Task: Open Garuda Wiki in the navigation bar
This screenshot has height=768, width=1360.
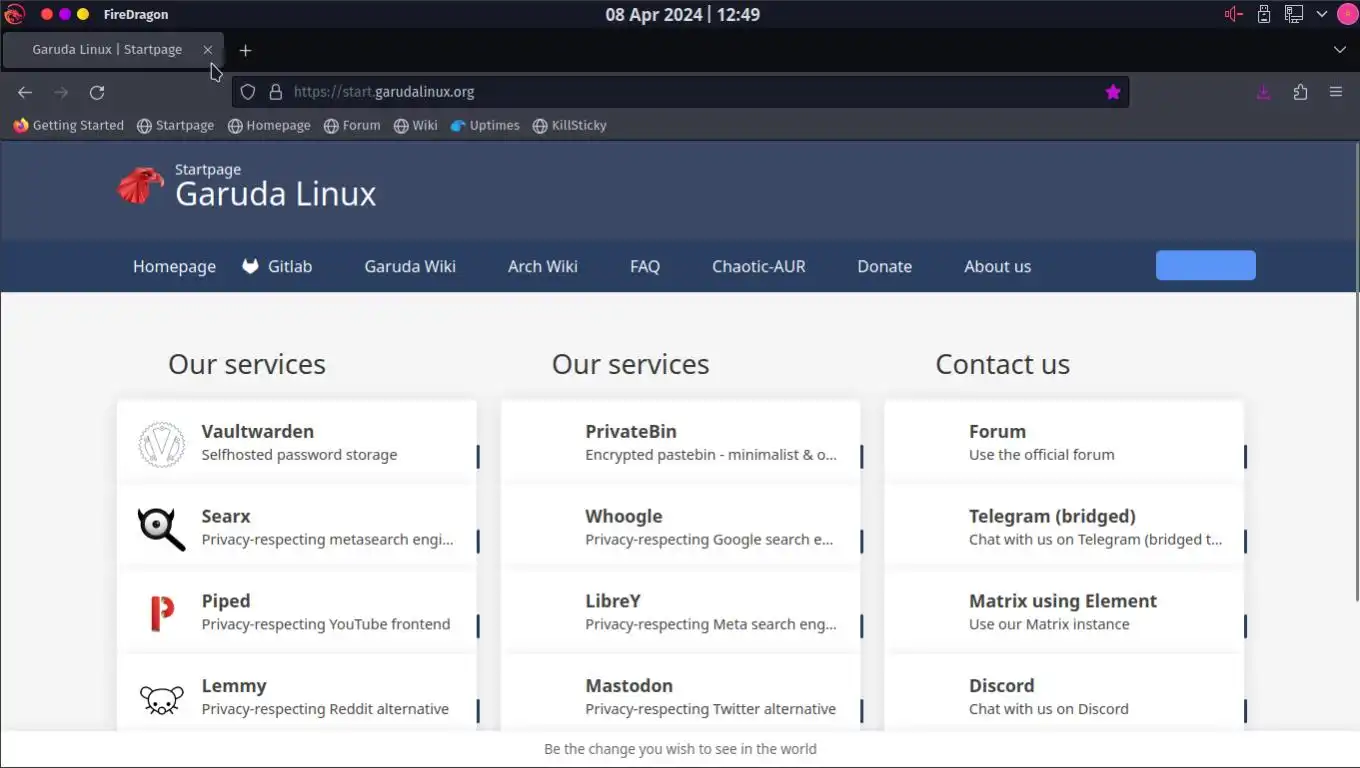Action: pyautogui.click(x=410, y=266)
